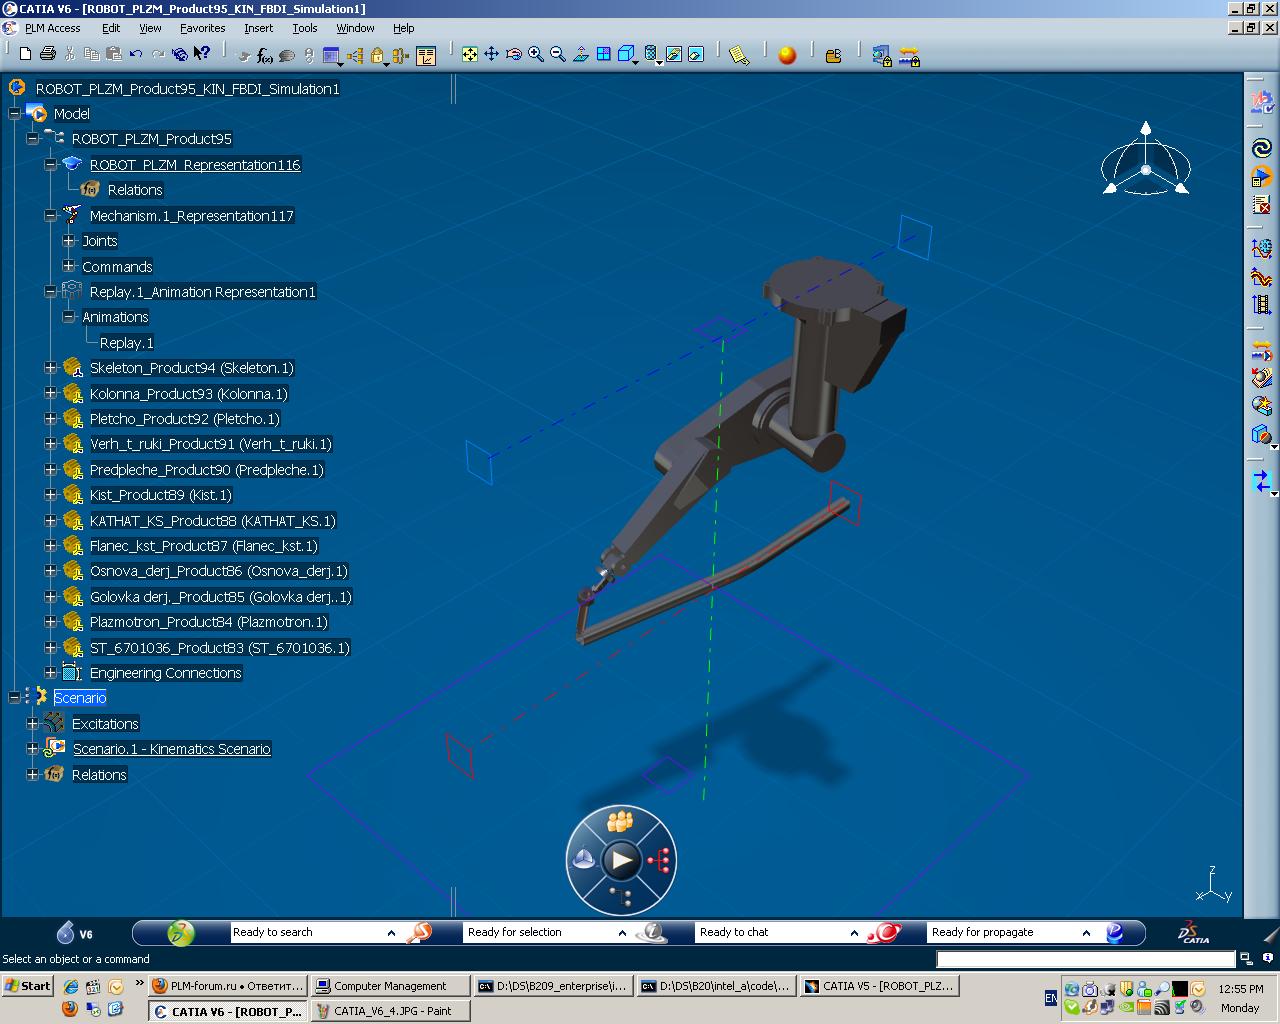Expand the Skeleton_Product94 node

tap(51, 368)
